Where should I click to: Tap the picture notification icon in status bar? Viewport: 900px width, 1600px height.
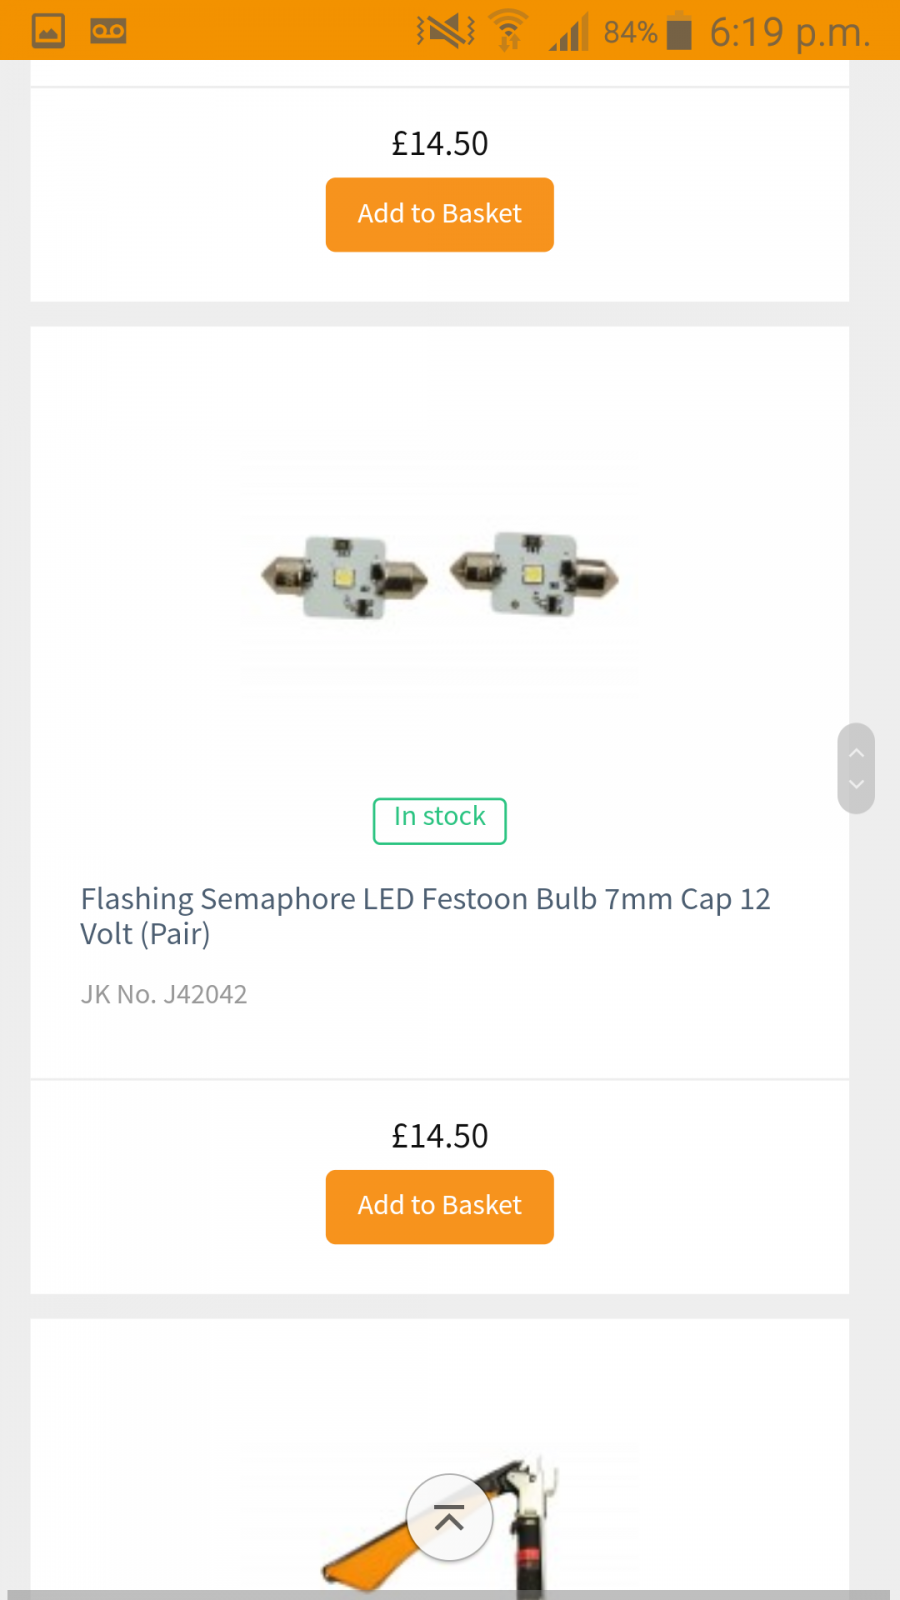[x=48, y=31]
